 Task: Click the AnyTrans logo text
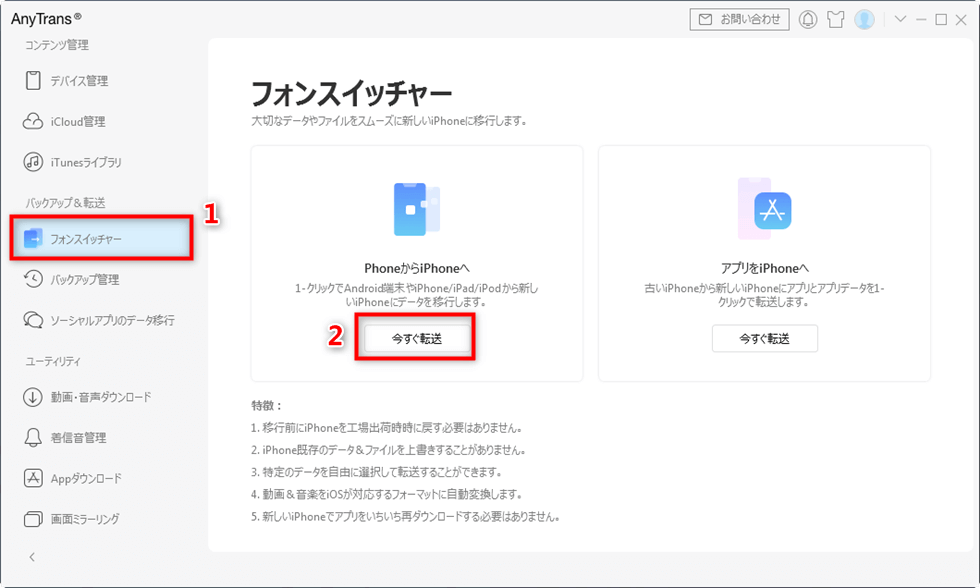(46, 19)
